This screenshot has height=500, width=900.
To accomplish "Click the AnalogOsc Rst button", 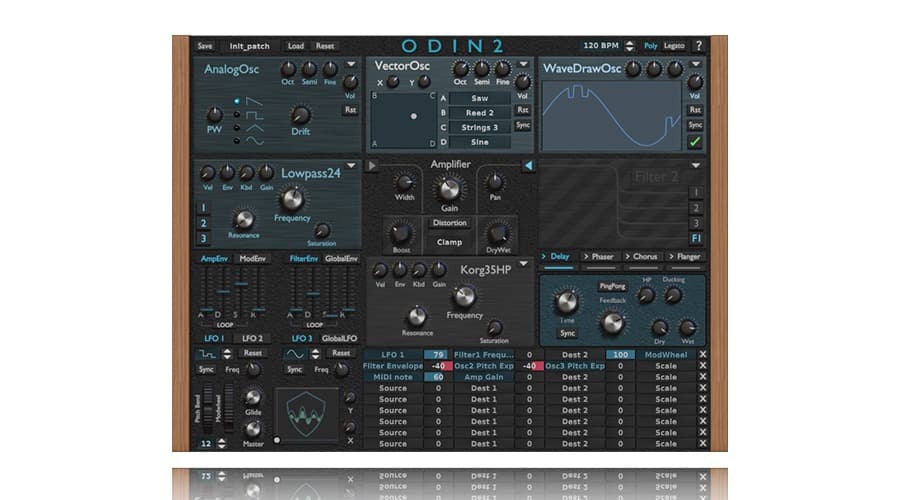I will click(350, 110).
